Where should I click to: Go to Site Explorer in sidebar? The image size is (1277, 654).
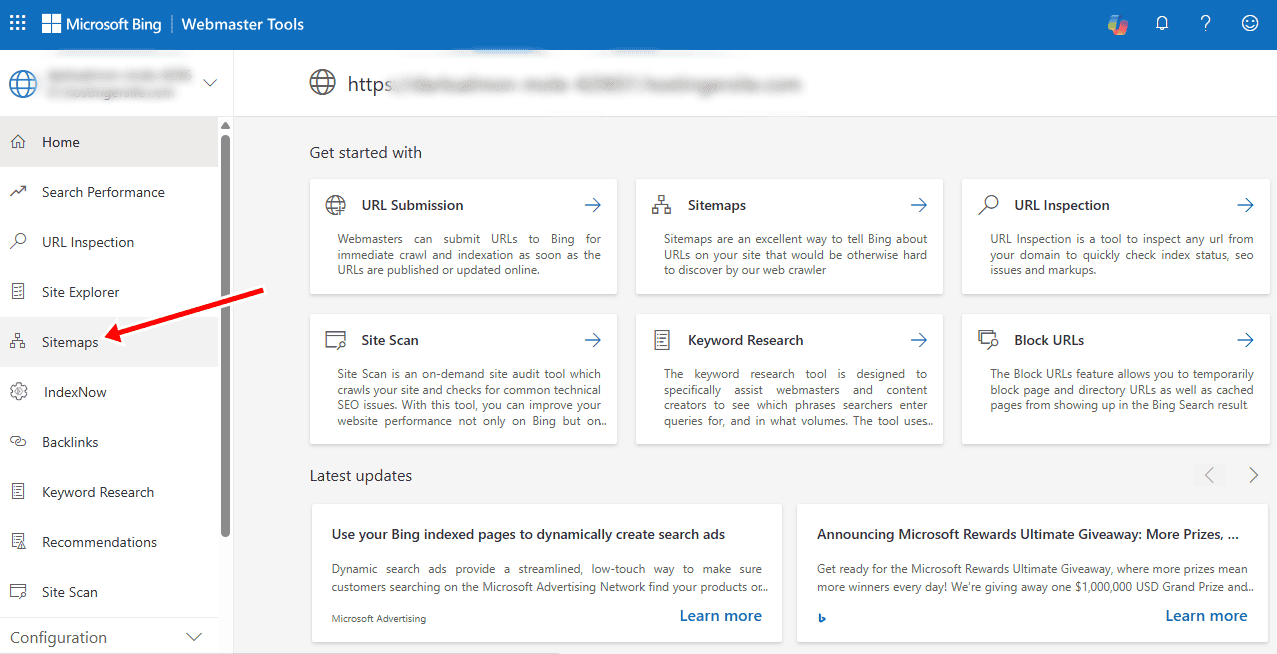109,292
